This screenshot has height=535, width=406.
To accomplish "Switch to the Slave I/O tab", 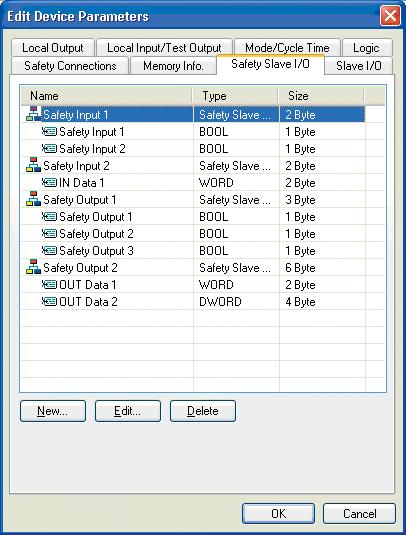I will tap(359, 66).
